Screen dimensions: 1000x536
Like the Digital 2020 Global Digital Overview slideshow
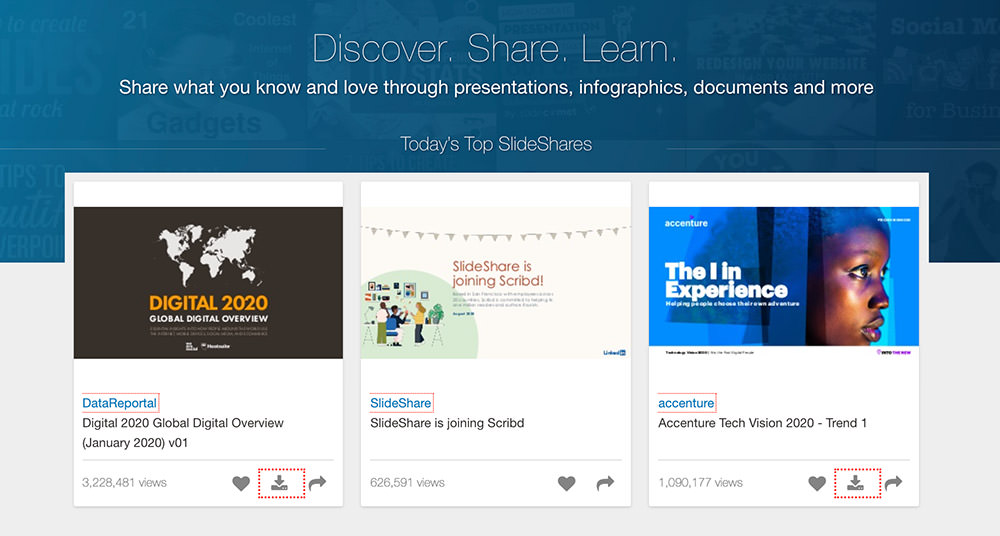coord(241,483)
